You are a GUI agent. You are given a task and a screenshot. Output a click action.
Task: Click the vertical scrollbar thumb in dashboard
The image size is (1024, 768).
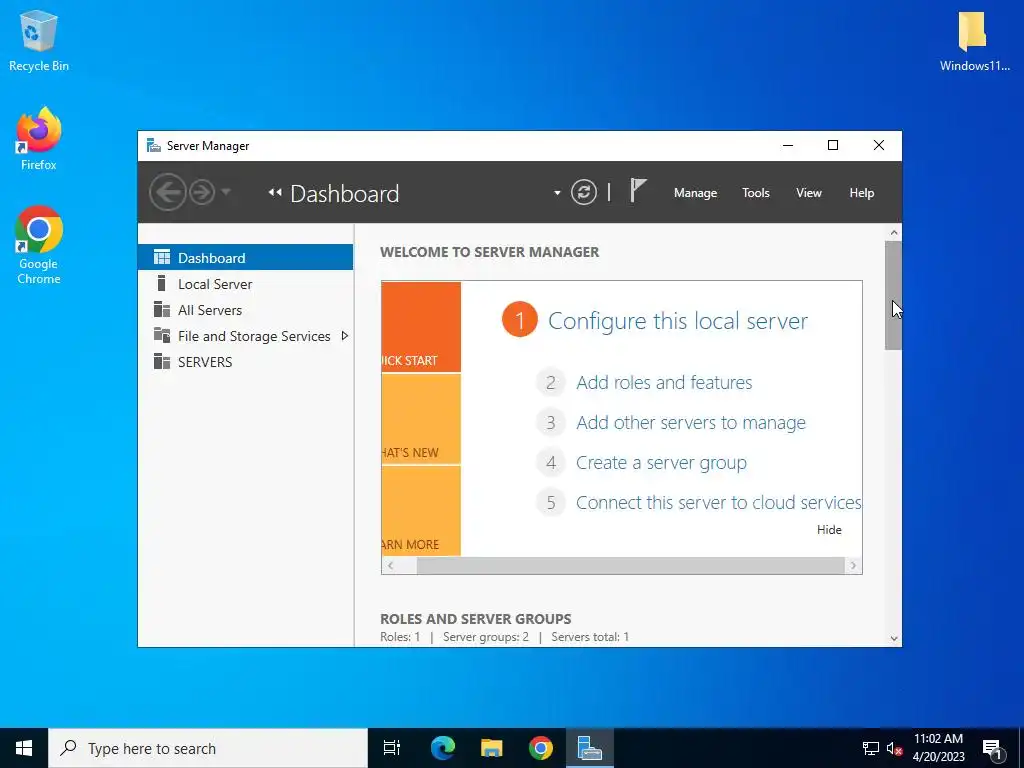coord(893,295)
